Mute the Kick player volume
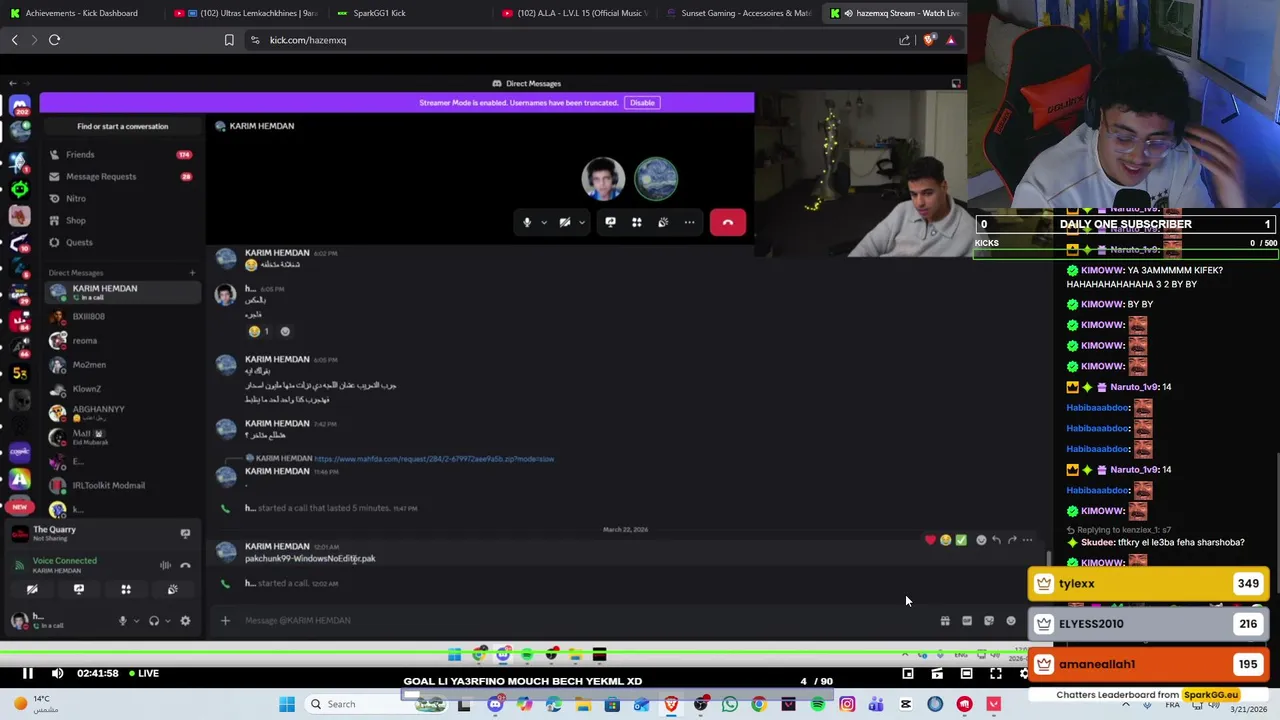 [x=57, y=673]
